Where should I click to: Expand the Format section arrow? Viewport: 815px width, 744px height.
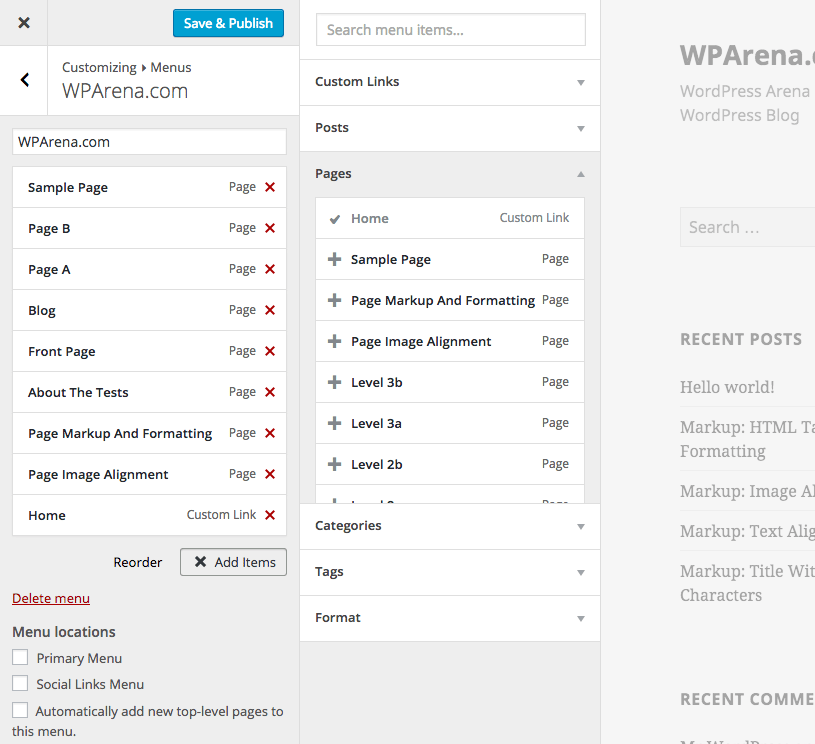point(581,618)
